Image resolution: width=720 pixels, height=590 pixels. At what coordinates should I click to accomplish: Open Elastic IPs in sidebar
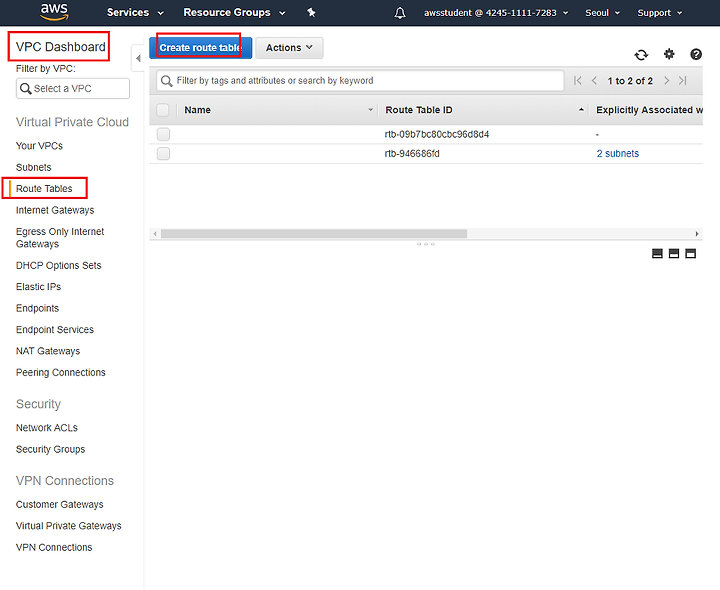[x=38, y=287]
